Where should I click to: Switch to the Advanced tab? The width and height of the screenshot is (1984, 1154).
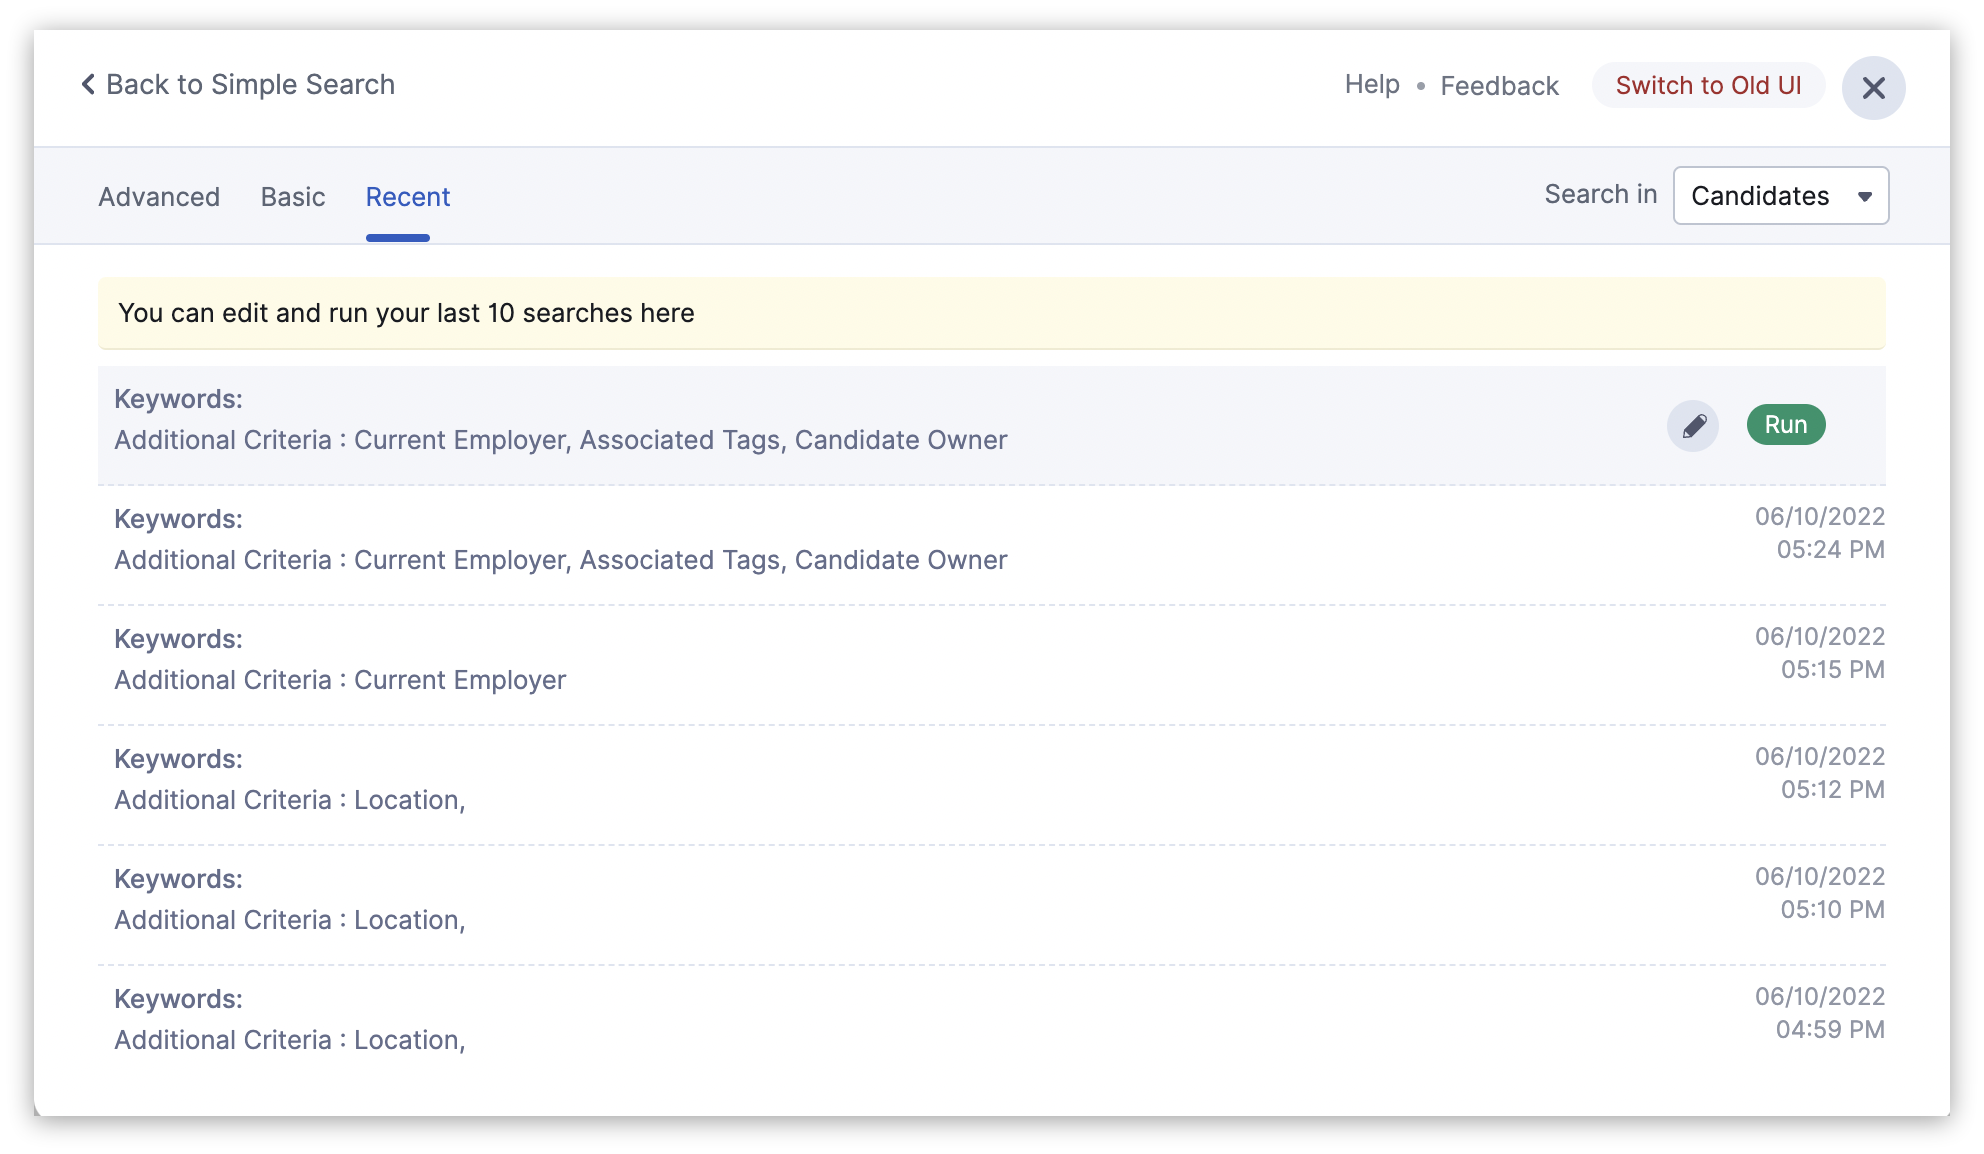[159, 197]
